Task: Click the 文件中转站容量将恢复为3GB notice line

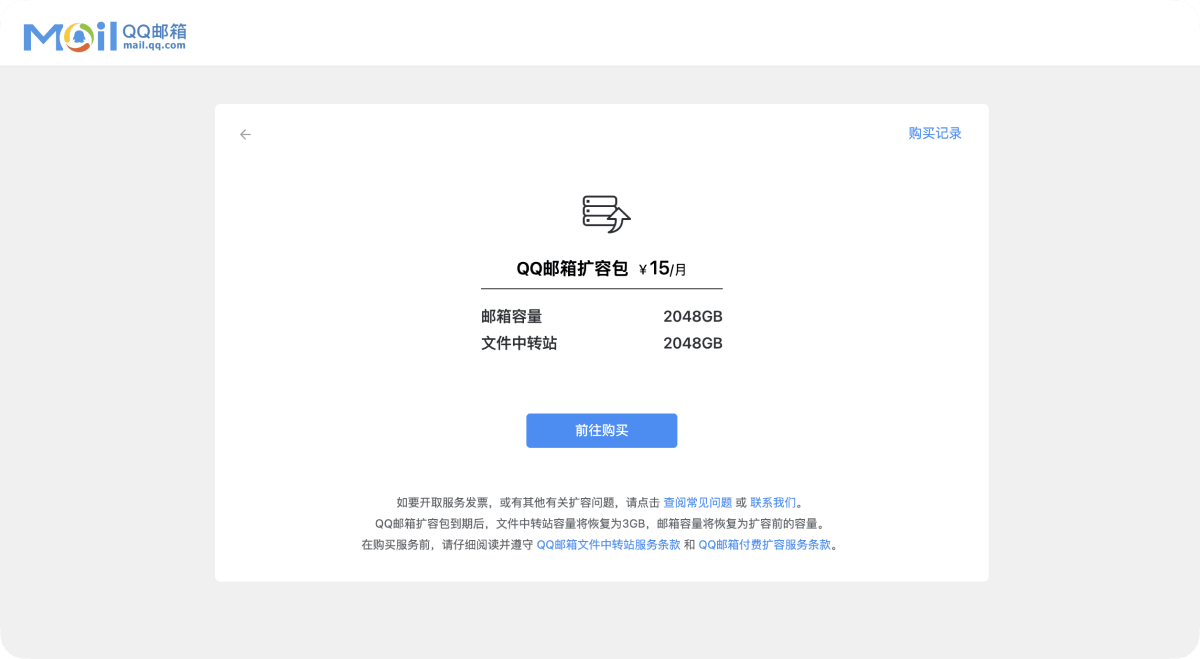Action: (600, 523)
